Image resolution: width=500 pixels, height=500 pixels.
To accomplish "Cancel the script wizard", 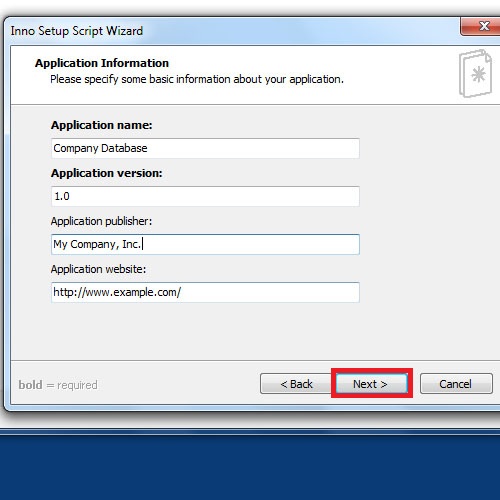I will (456, 384).
